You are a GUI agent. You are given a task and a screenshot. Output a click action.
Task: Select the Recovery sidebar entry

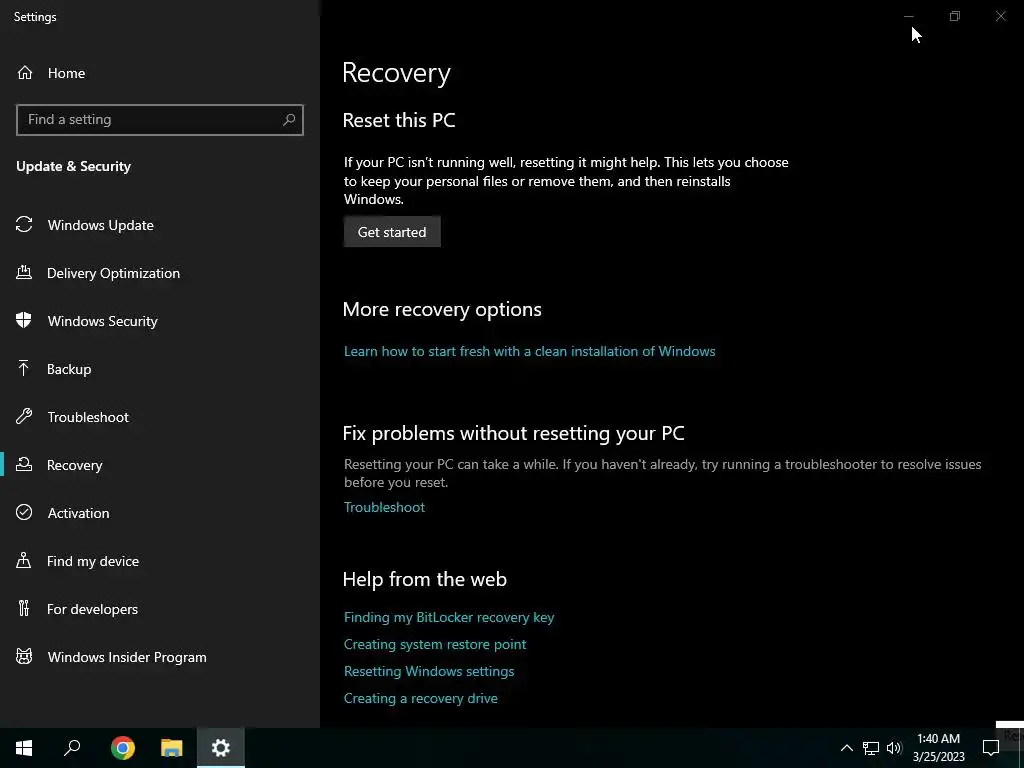coord(74,465)
